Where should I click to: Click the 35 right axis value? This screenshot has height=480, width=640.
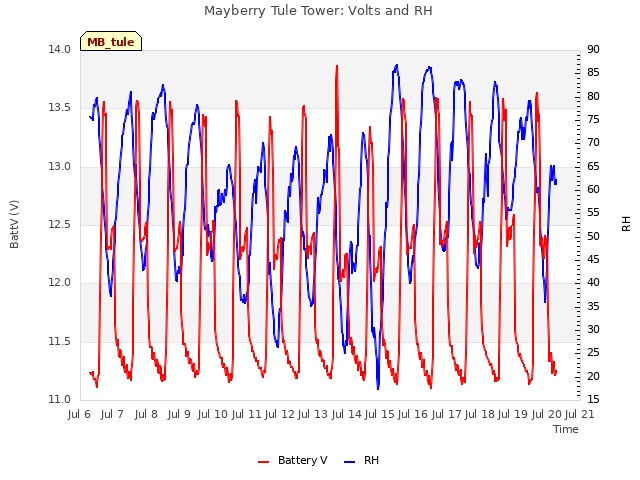(593, 306)
